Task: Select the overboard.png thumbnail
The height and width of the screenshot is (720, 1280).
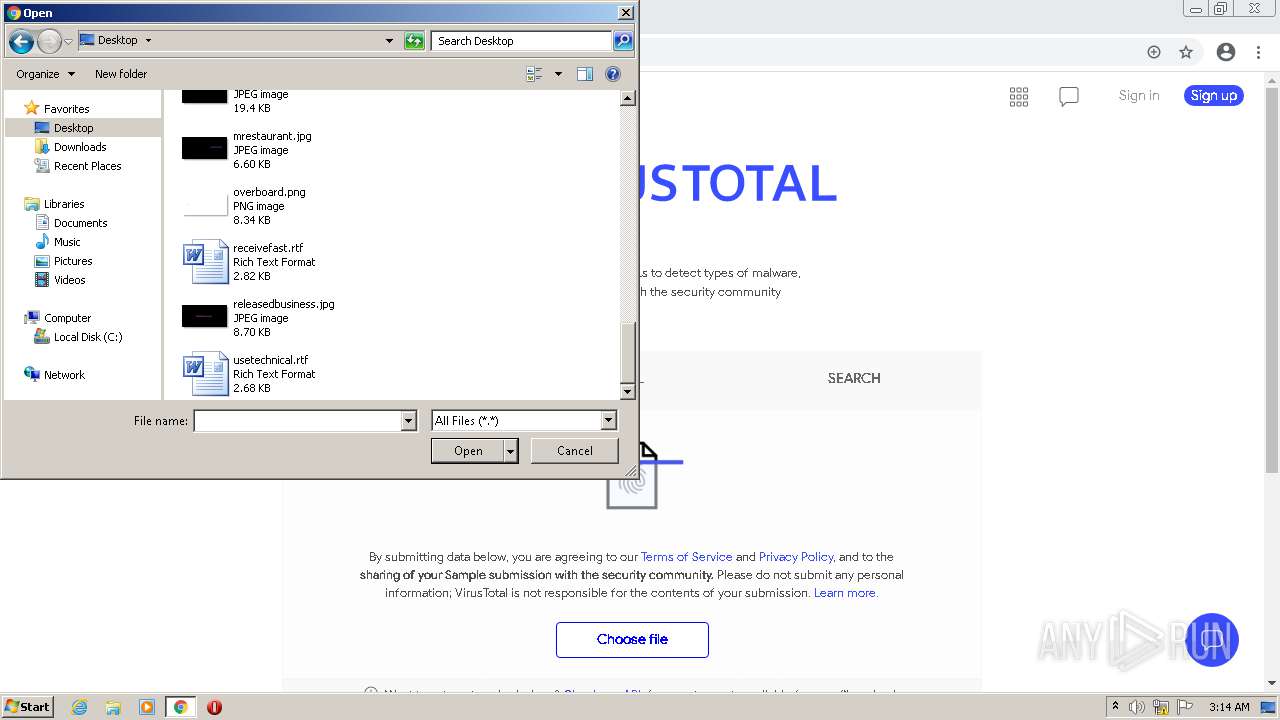Action: click(205, 205)
